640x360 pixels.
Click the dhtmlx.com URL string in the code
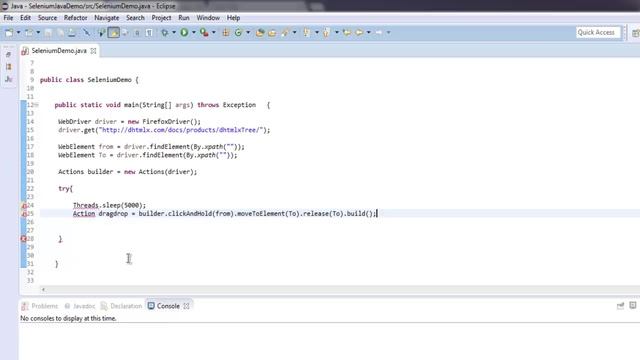click(x=180, y=130)
